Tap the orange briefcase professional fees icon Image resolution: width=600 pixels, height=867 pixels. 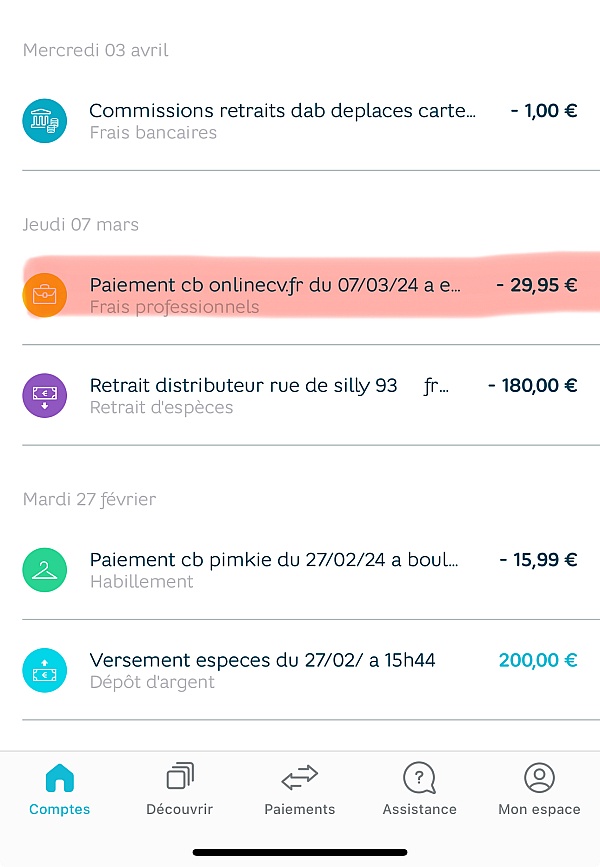45,296
